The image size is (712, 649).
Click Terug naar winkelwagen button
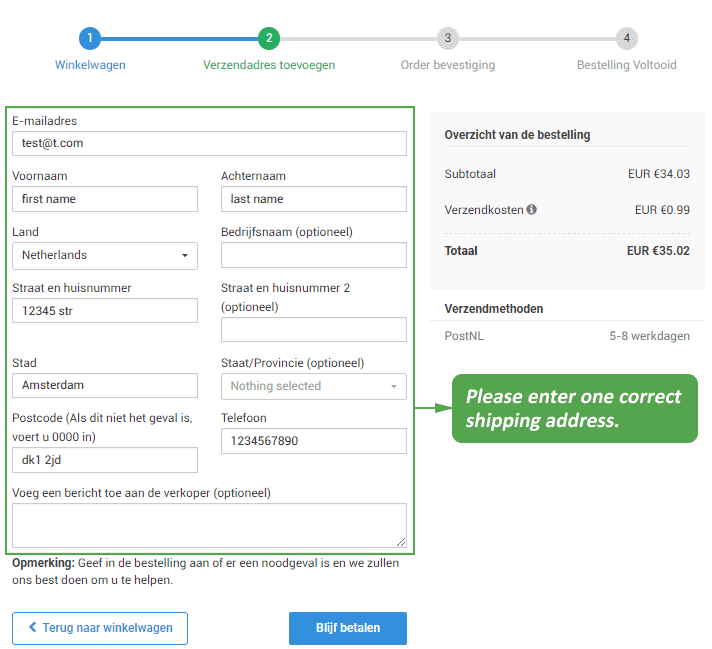[100, 628]
